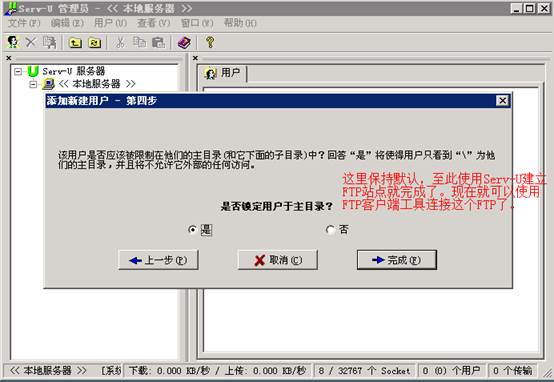Select << 本地服务器 >> tree item
554x382 pixels.
point(96,84)
